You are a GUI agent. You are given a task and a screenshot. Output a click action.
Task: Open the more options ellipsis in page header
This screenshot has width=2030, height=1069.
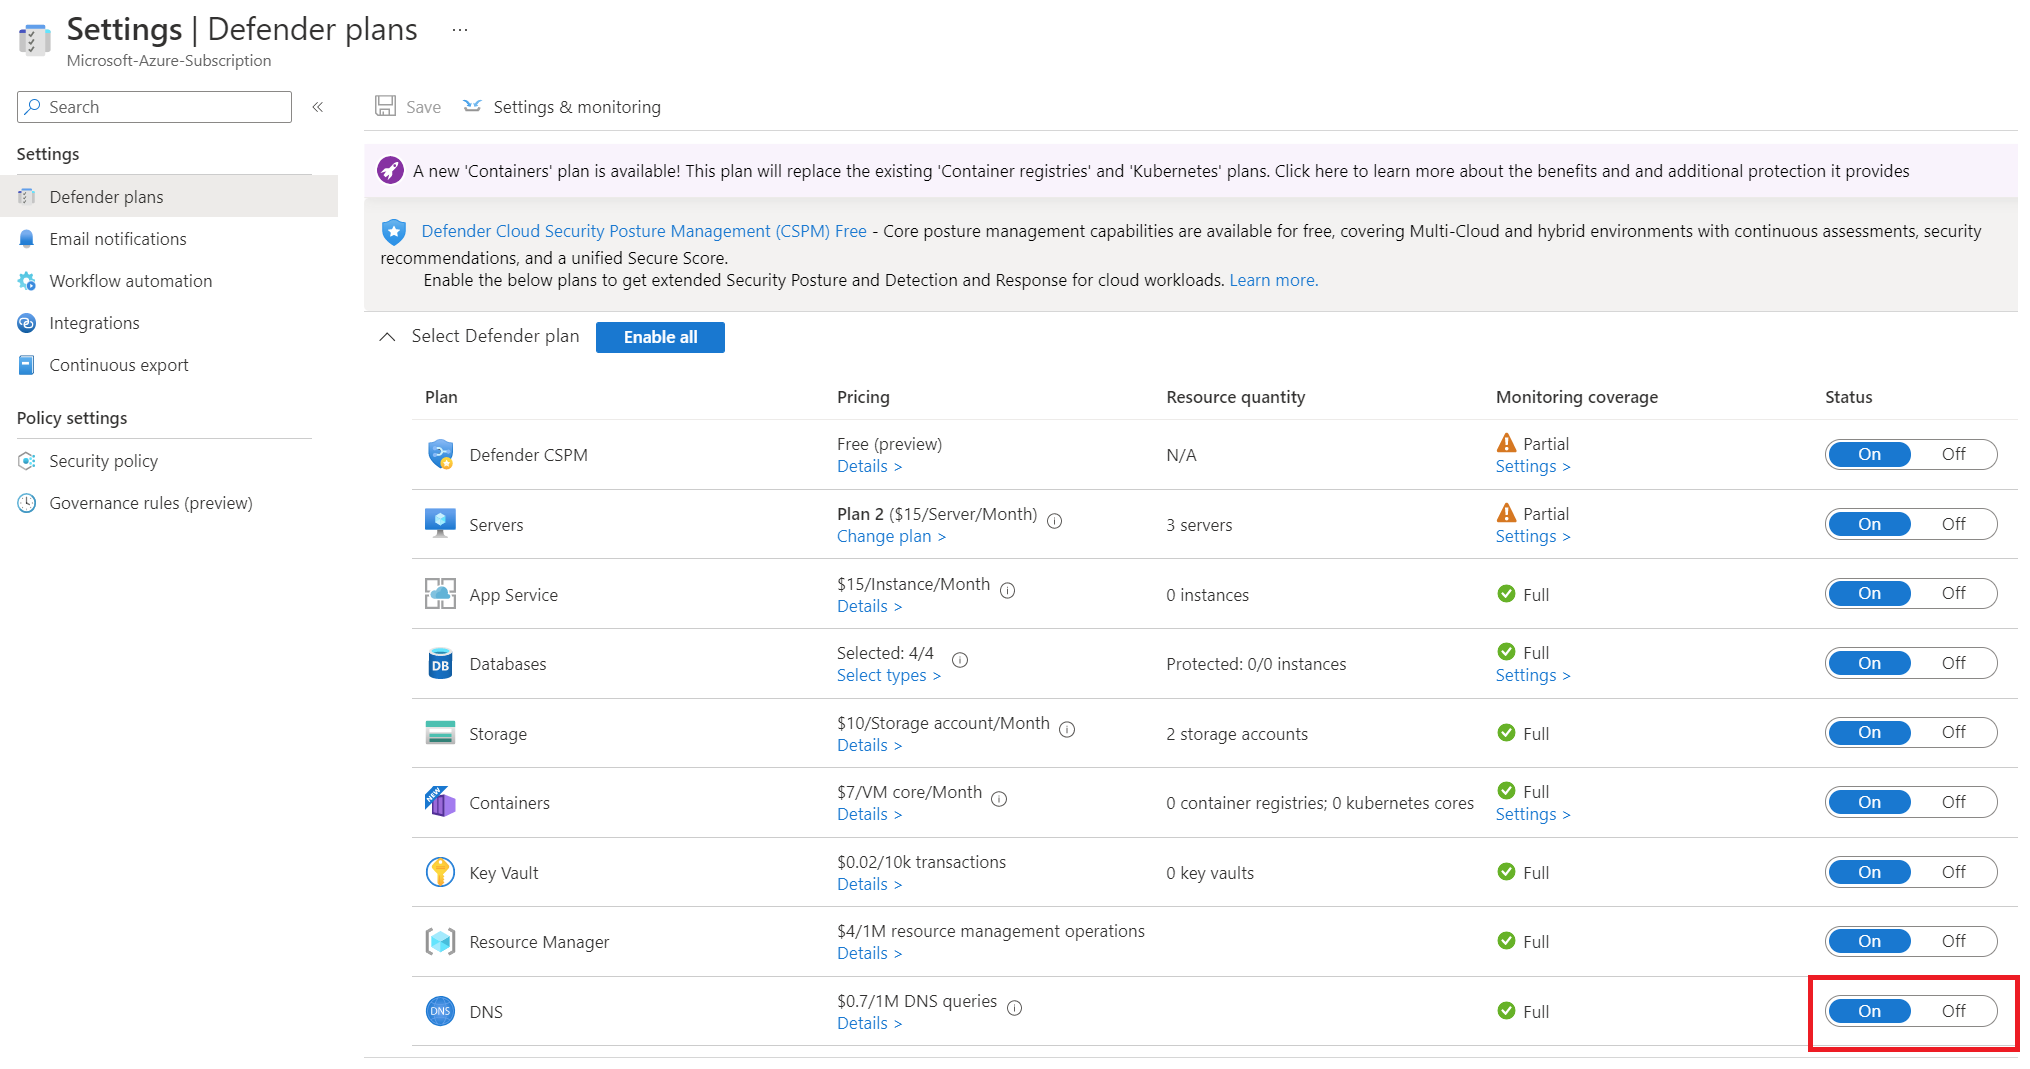[460, 30]
